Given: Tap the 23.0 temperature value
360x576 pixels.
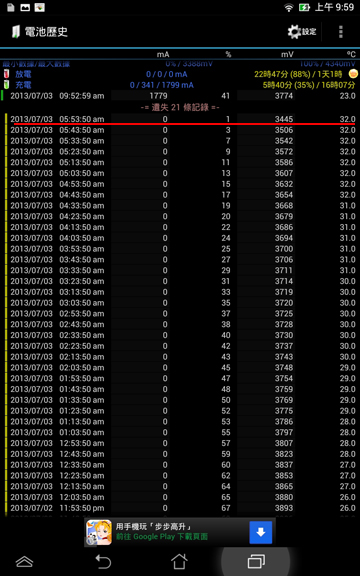Looking at the screenshot, I should click(348, 96).
